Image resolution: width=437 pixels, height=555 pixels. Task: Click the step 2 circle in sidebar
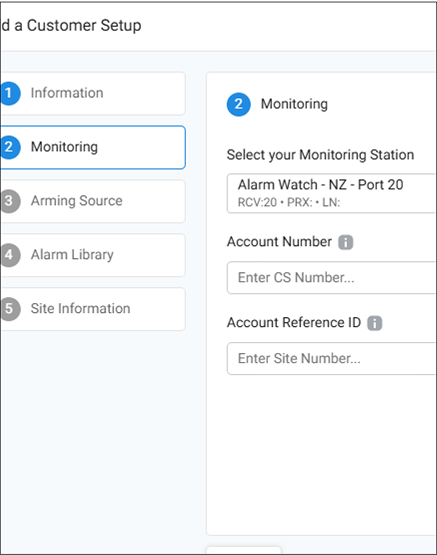click(10, 147)
